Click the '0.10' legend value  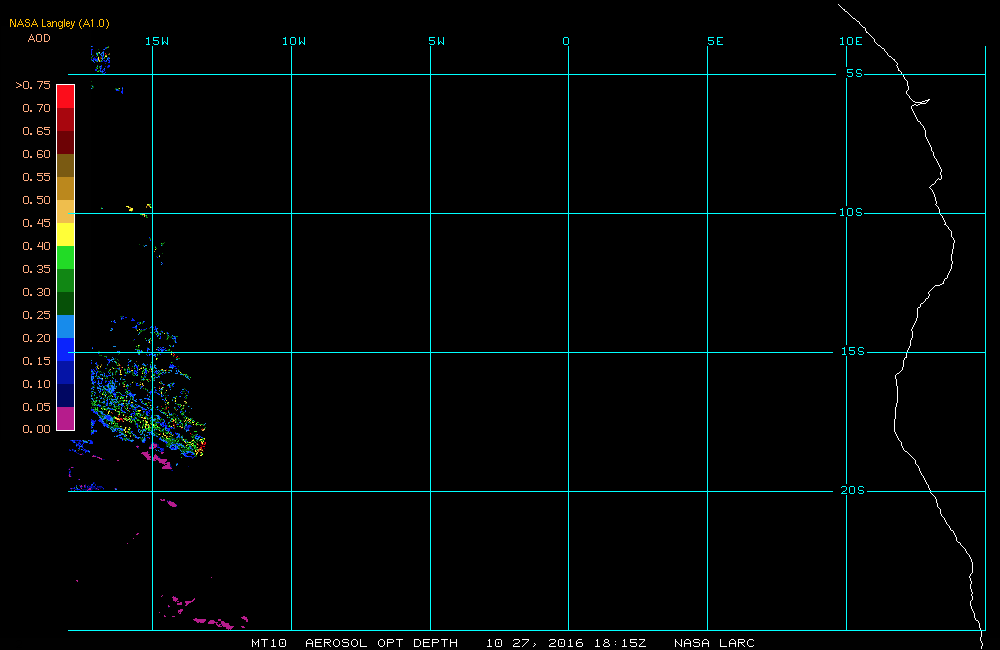pos(36,384)
